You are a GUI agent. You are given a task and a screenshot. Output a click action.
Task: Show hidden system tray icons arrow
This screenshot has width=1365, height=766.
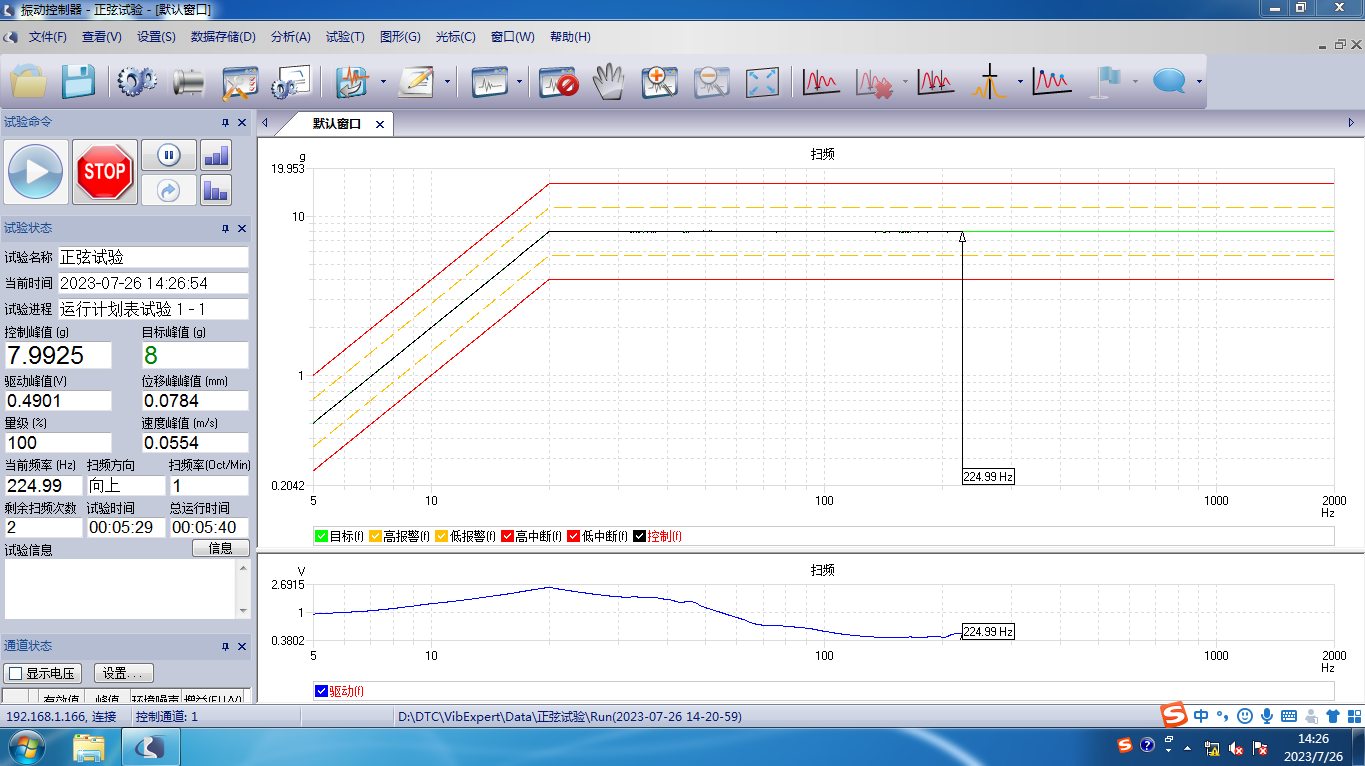(x=1187, y=747)
